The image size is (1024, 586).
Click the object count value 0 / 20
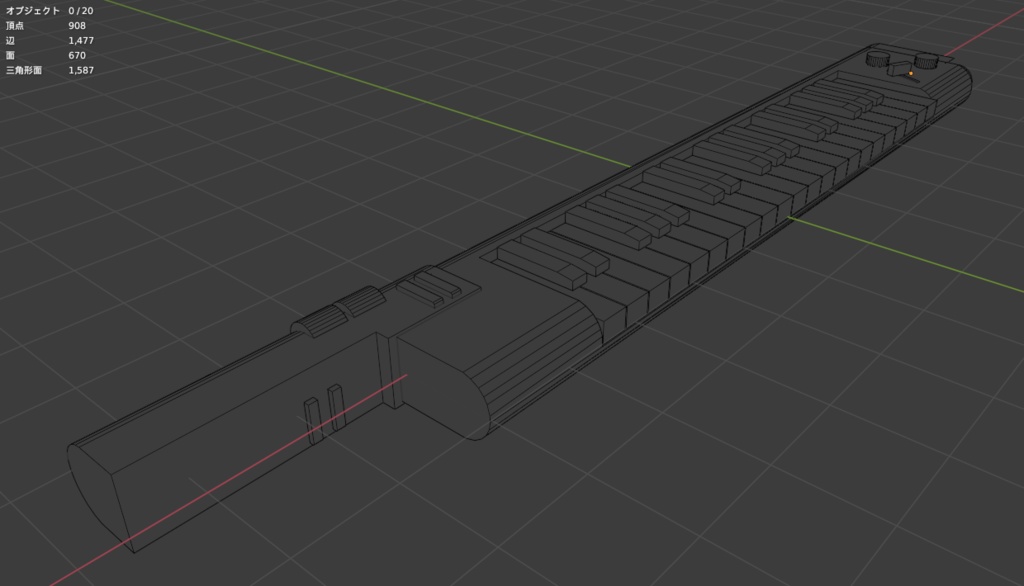pyautogui.click(x=80, y=11)
